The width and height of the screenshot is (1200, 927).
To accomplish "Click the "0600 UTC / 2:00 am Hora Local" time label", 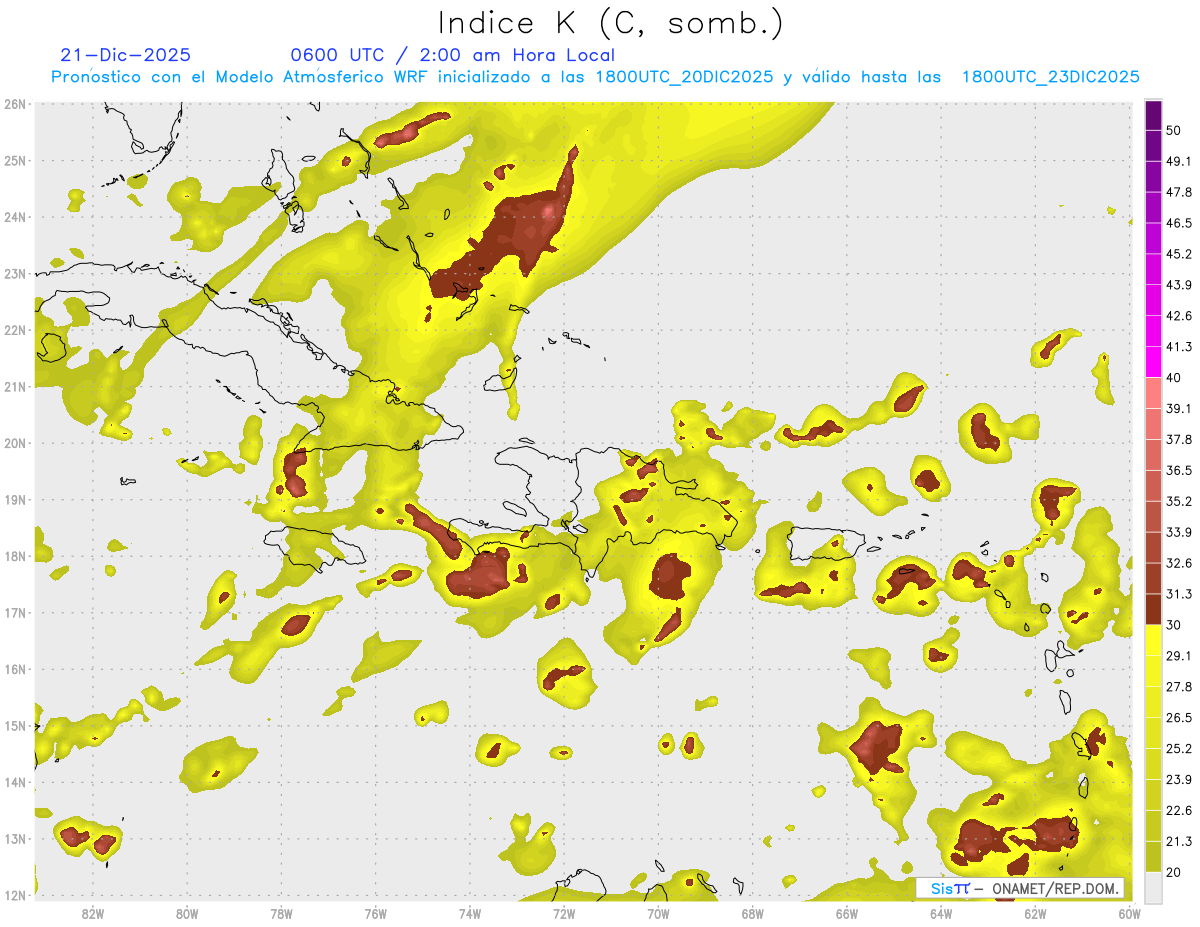I will (452, 55).
